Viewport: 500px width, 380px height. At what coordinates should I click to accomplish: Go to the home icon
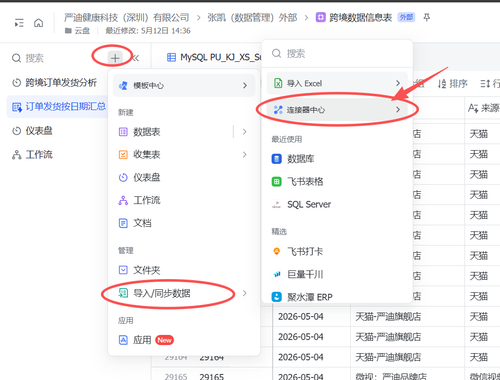[39, 23]
